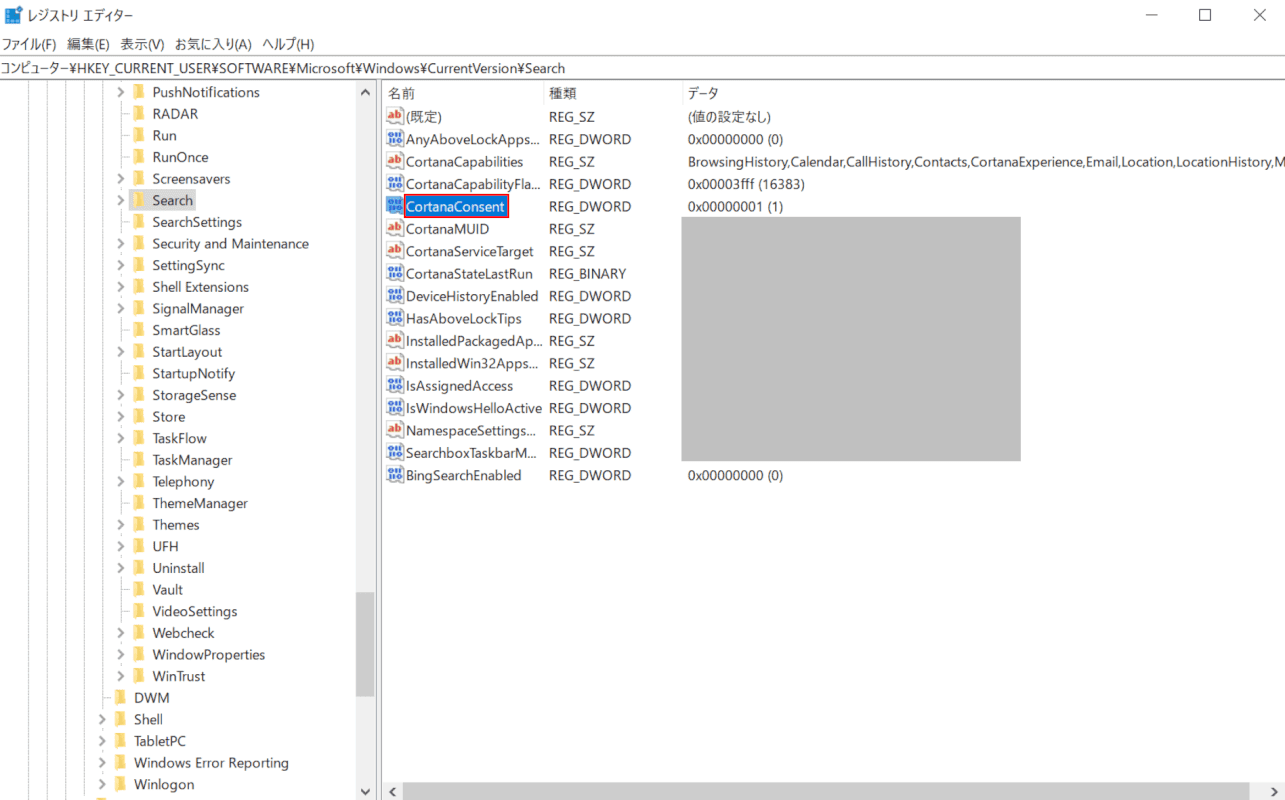
Task: Open the ファイル(F) menu
Action: pyautogui.click(x=29, y=44)
